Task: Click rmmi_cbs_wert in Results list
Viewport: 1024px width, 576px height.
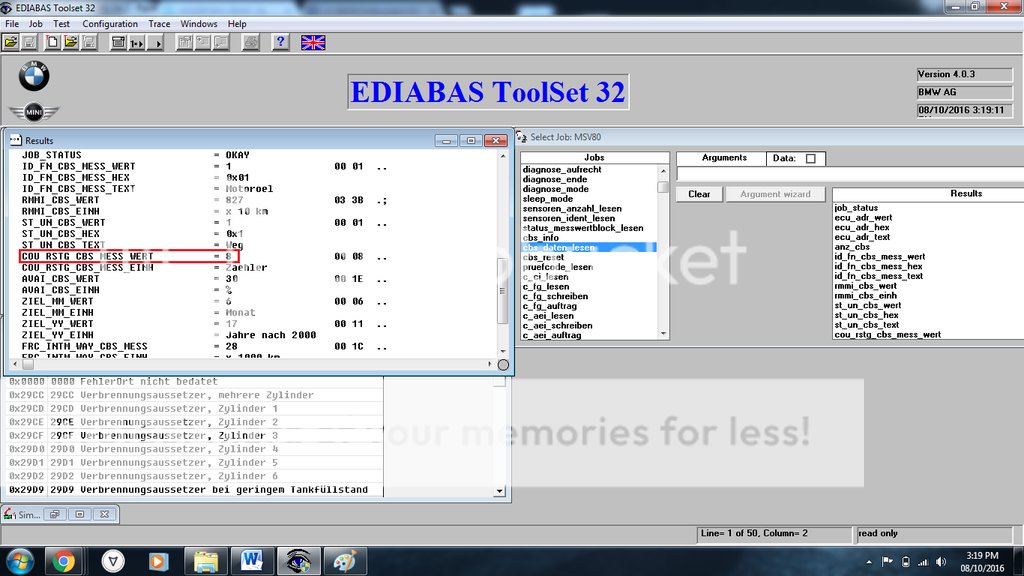Action: [x=865, y=286]
